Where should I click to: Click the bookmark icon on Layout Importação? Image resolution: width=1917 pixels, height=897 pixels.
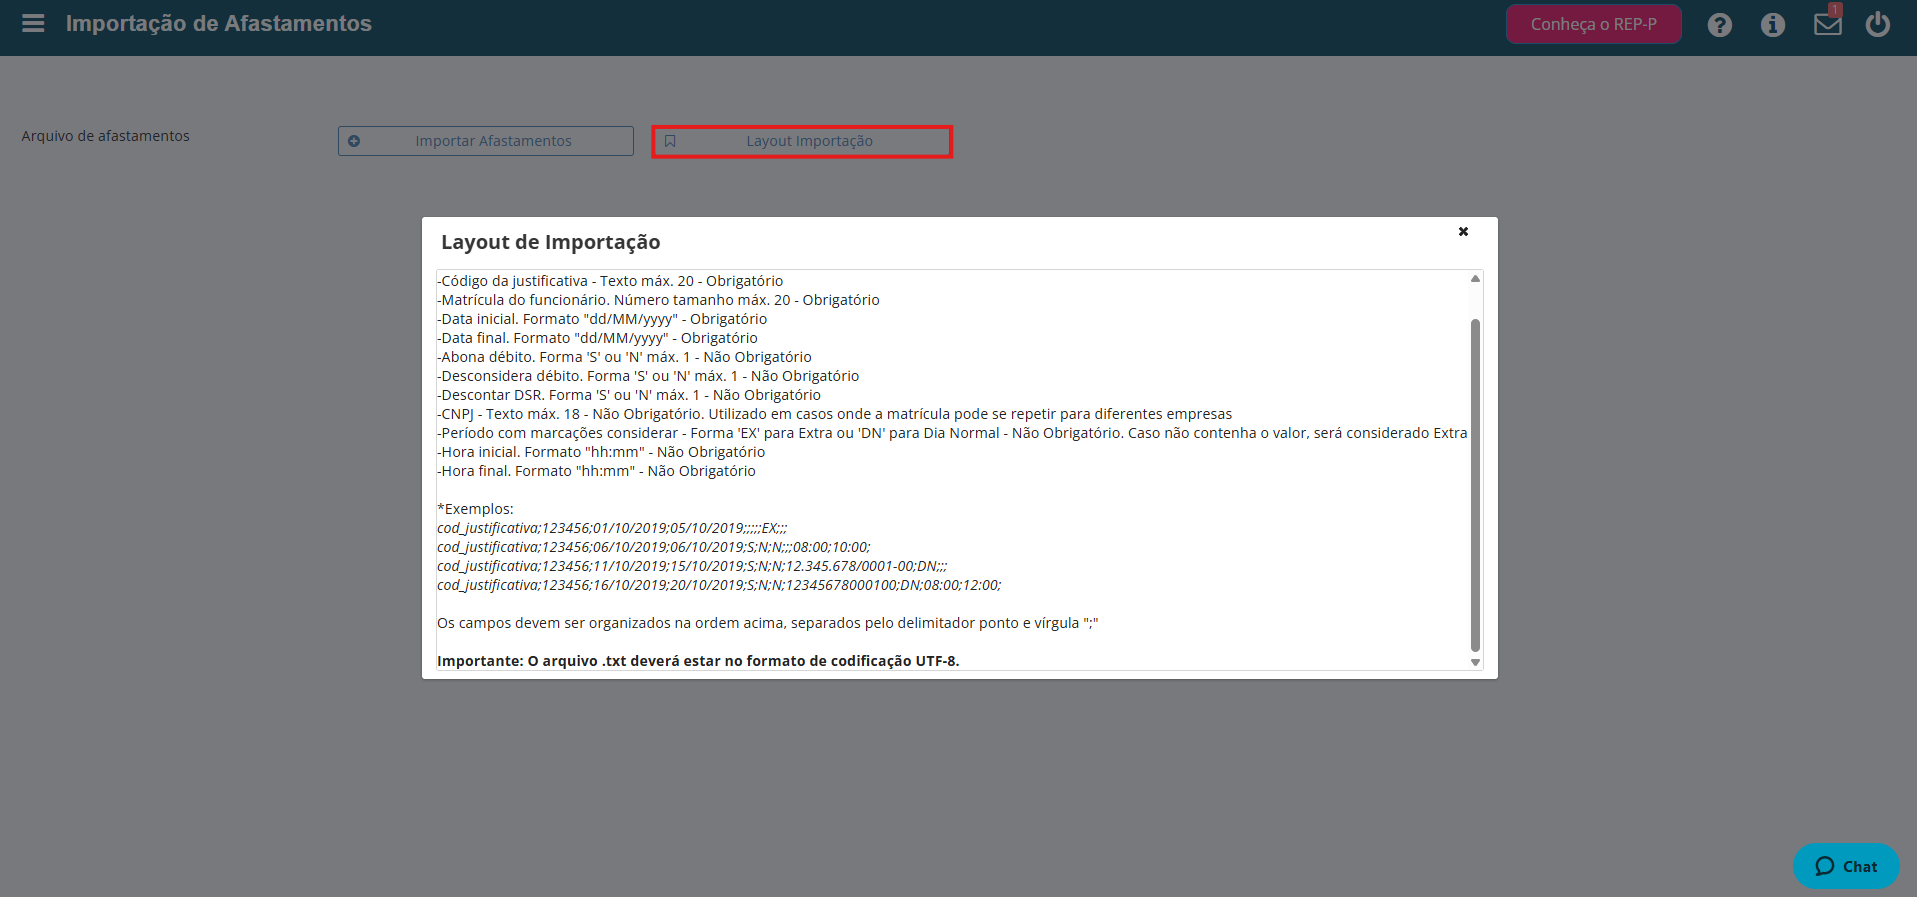click(x=670, y=141)
